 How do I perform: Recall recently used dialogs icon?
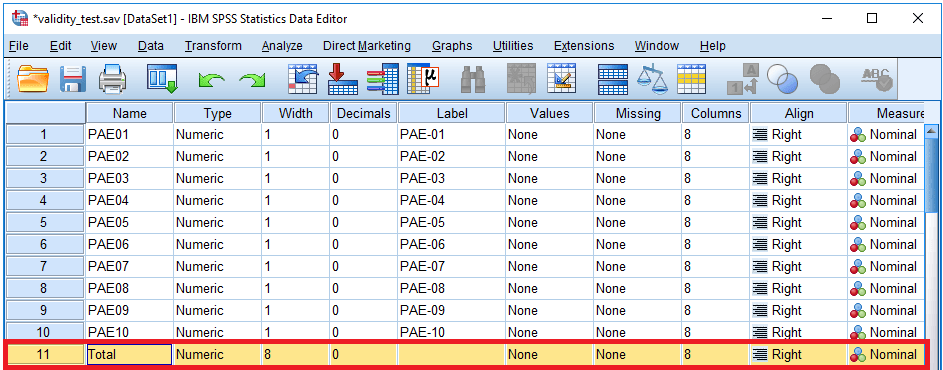tap(162, 79)
